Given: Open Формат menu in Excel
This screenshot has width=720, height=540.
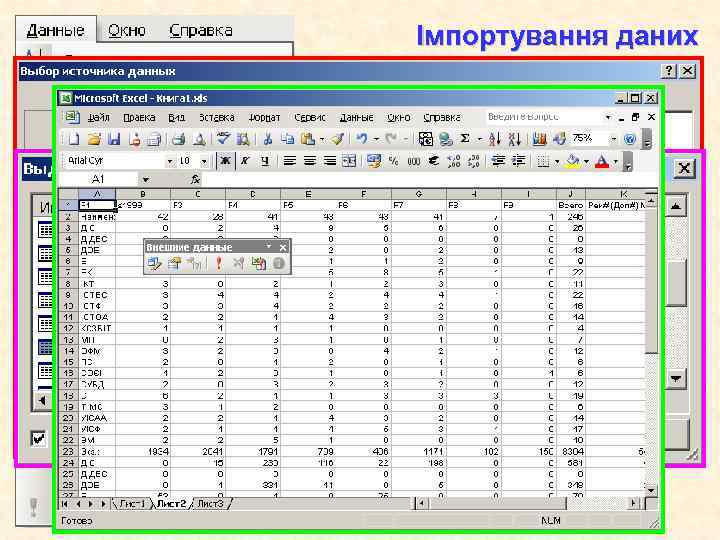Looking at the screenshot, I should [x=264, y=118].
